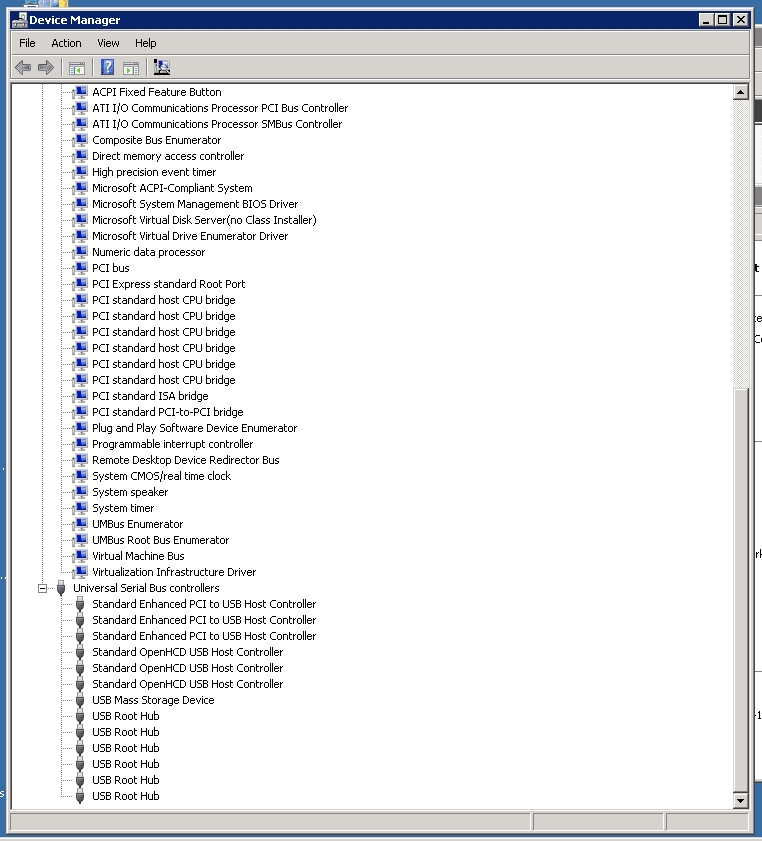The image size is (762, 841).
Task: Open the View menu
Action: (x=108, y=43)
